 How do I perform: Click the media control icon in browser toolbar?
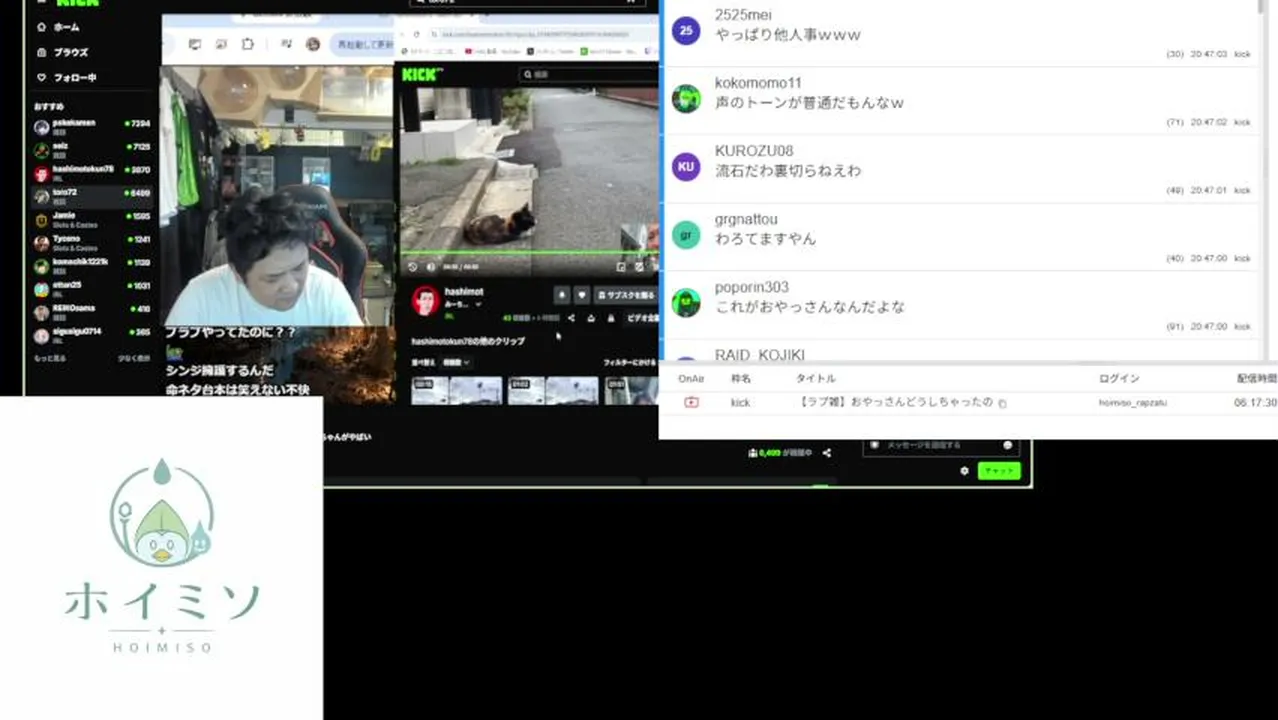coord(286,44)
